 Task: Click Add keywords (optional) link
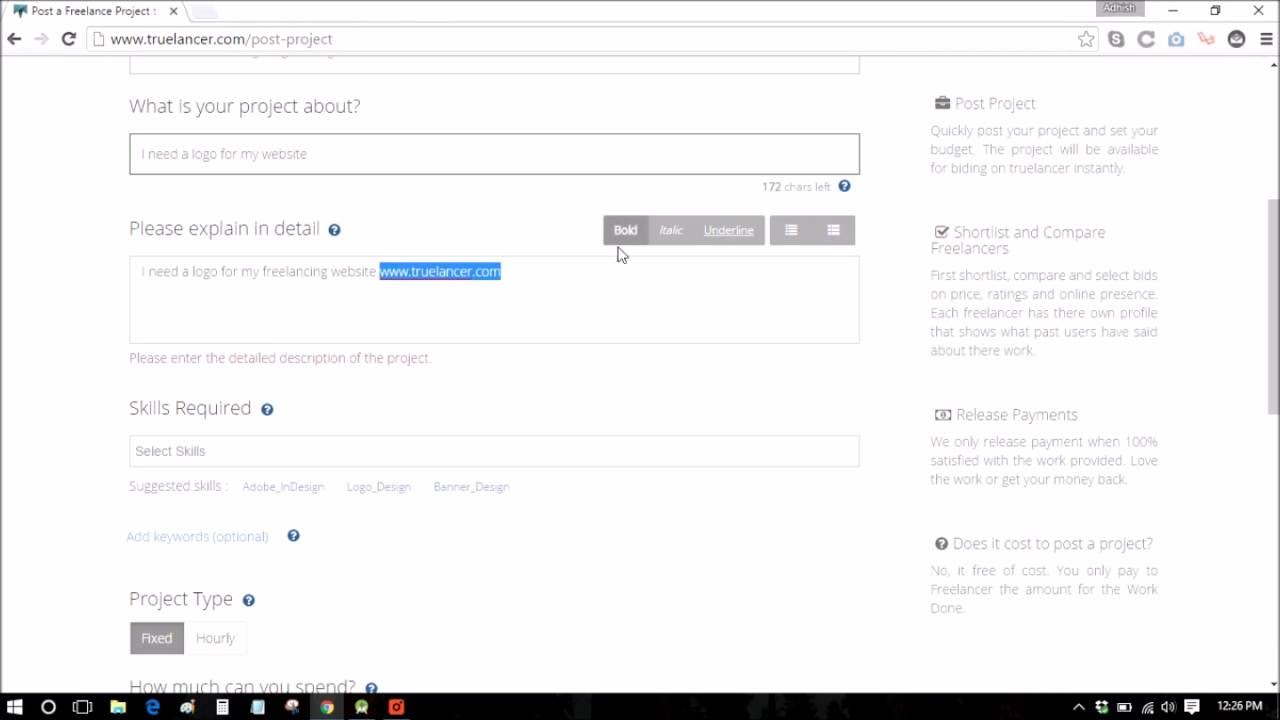(x=197, y=537)
